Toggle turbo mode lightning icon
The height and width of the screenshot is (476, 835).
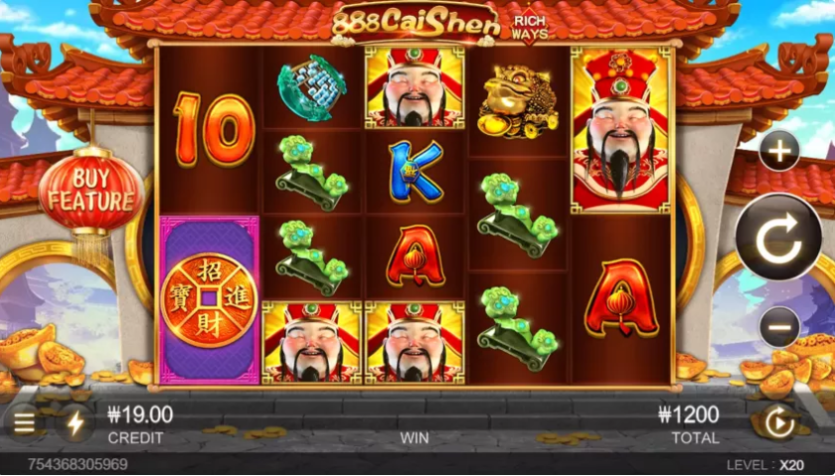coord(75,423)
